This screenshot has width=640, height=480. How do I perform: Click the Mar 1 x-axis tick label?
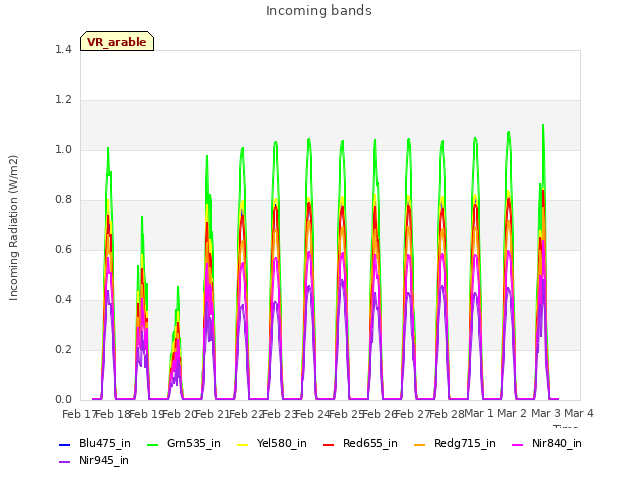point(479,413)
